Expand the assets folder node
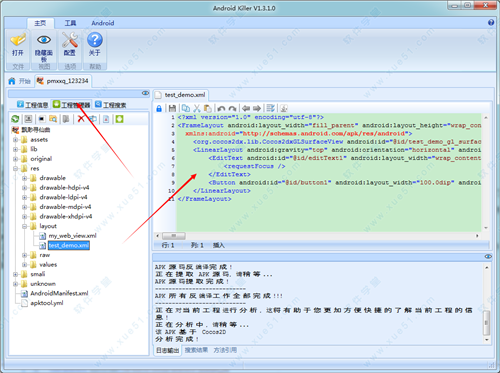The height and width of the screenshot is (373, 500). [x=15, y=140]
